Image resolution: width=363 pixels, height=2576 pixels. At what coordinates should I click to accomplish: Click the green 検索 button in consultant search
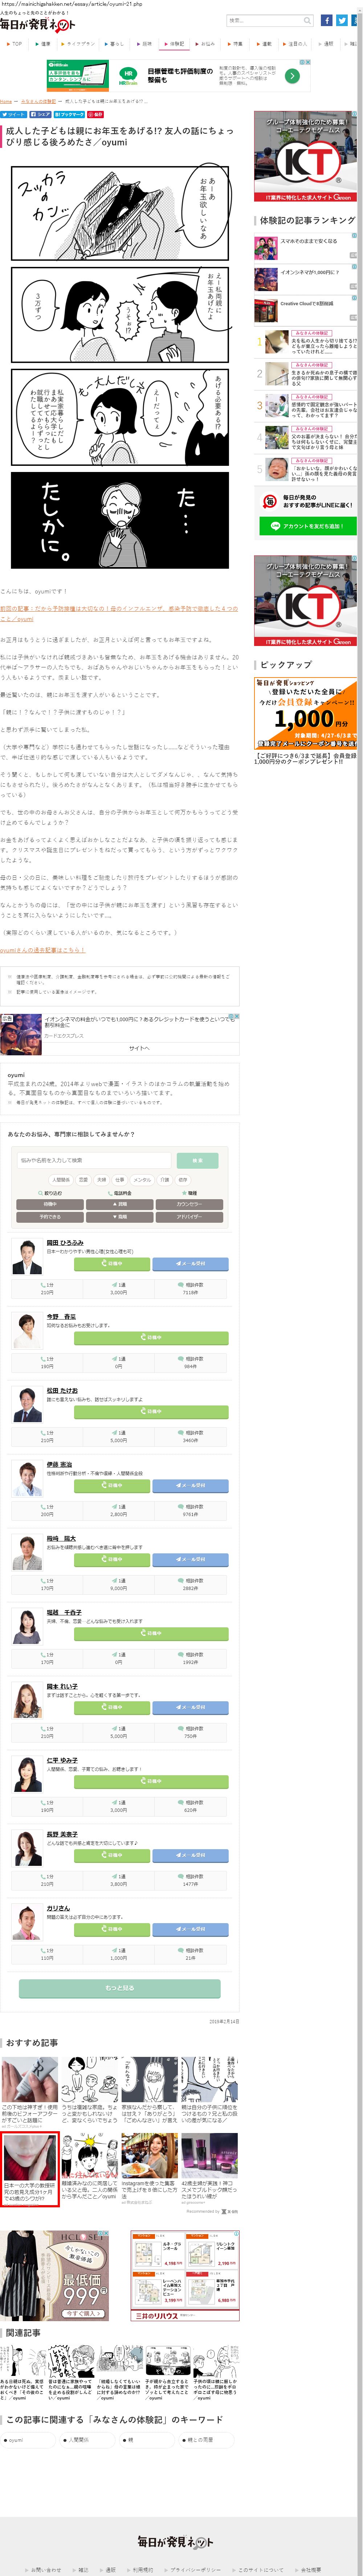(197, 1160)
